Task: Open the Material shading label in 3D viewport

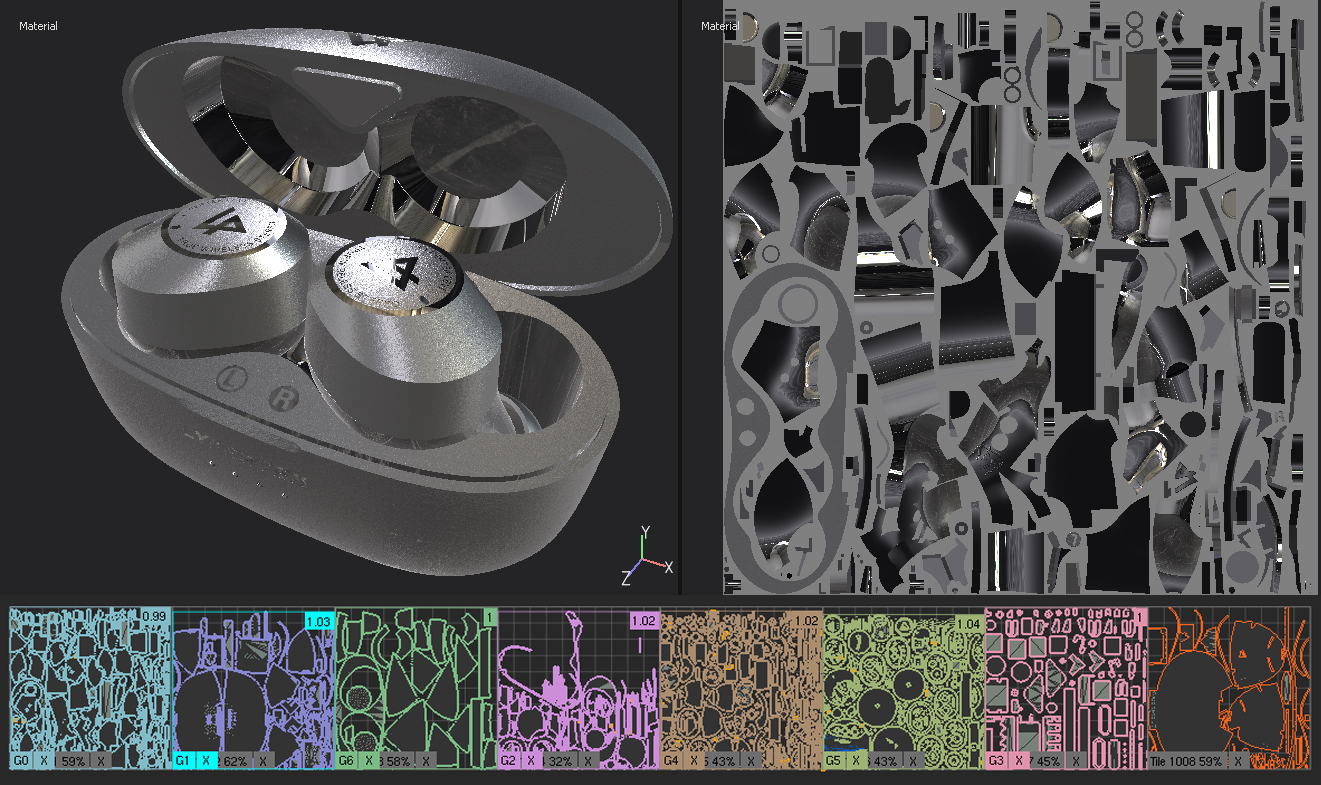Action: (39, 26)
